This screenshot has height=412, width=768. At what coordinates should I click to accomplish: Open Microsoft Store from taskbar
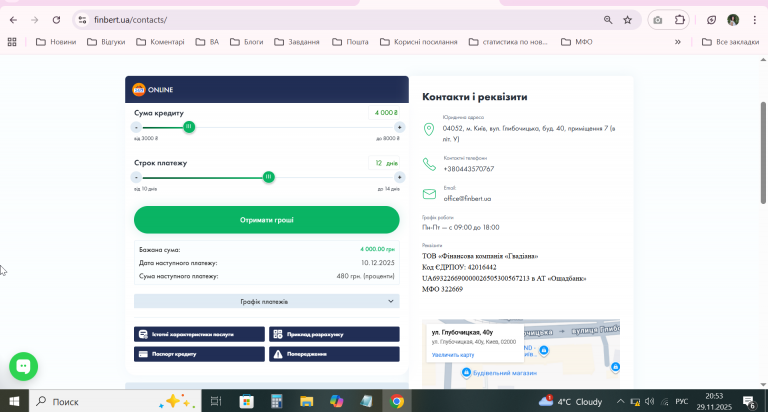tap(246, 402)
